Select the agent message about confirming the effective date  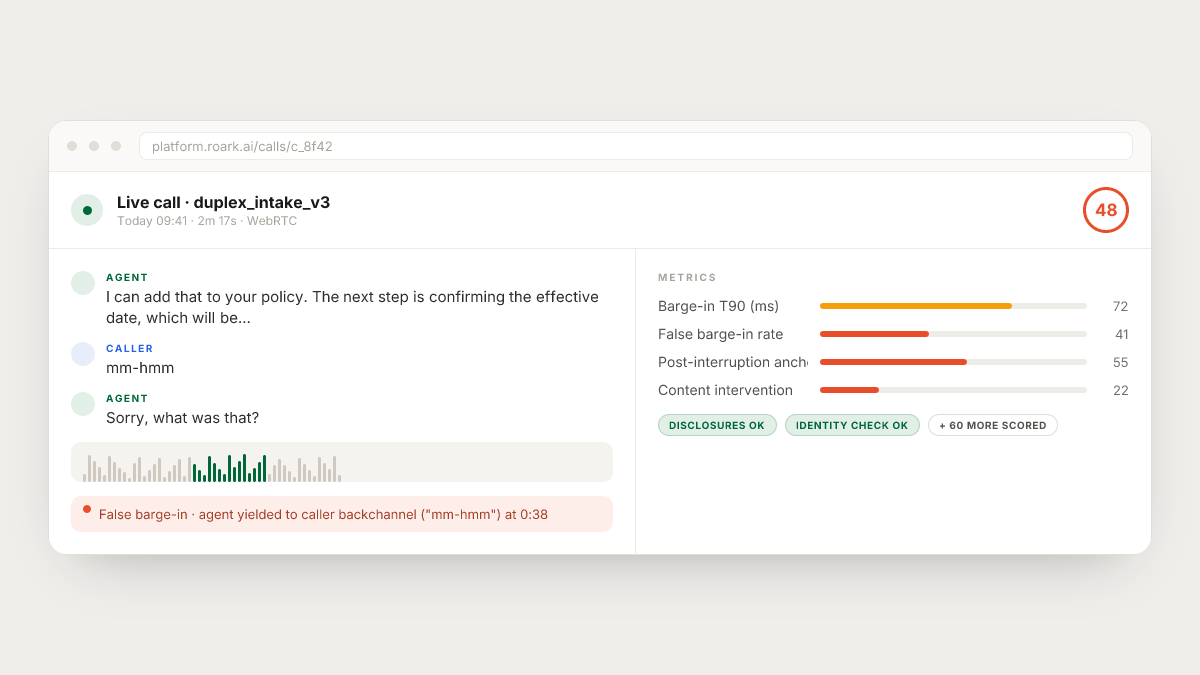click(x=352, y=307)
